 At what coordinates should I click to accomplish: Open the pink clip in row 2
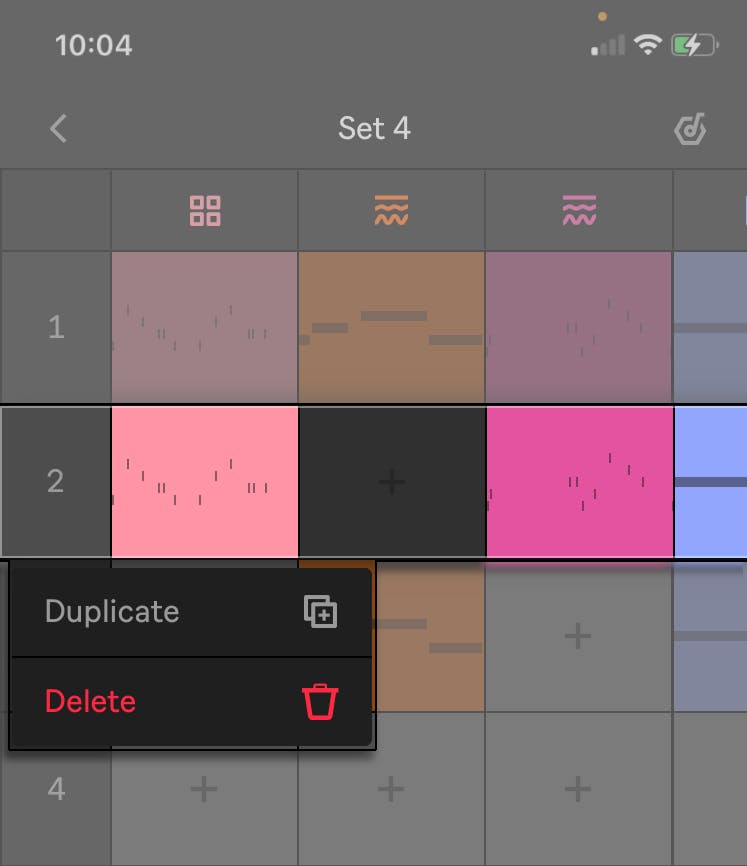click(203, 481)
